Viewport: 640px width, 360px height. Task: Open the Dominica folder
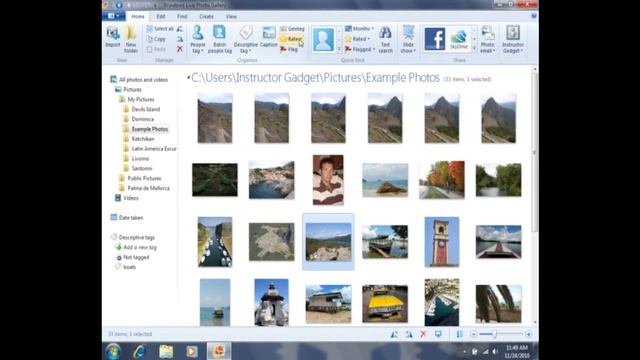(x=142, y=119)
